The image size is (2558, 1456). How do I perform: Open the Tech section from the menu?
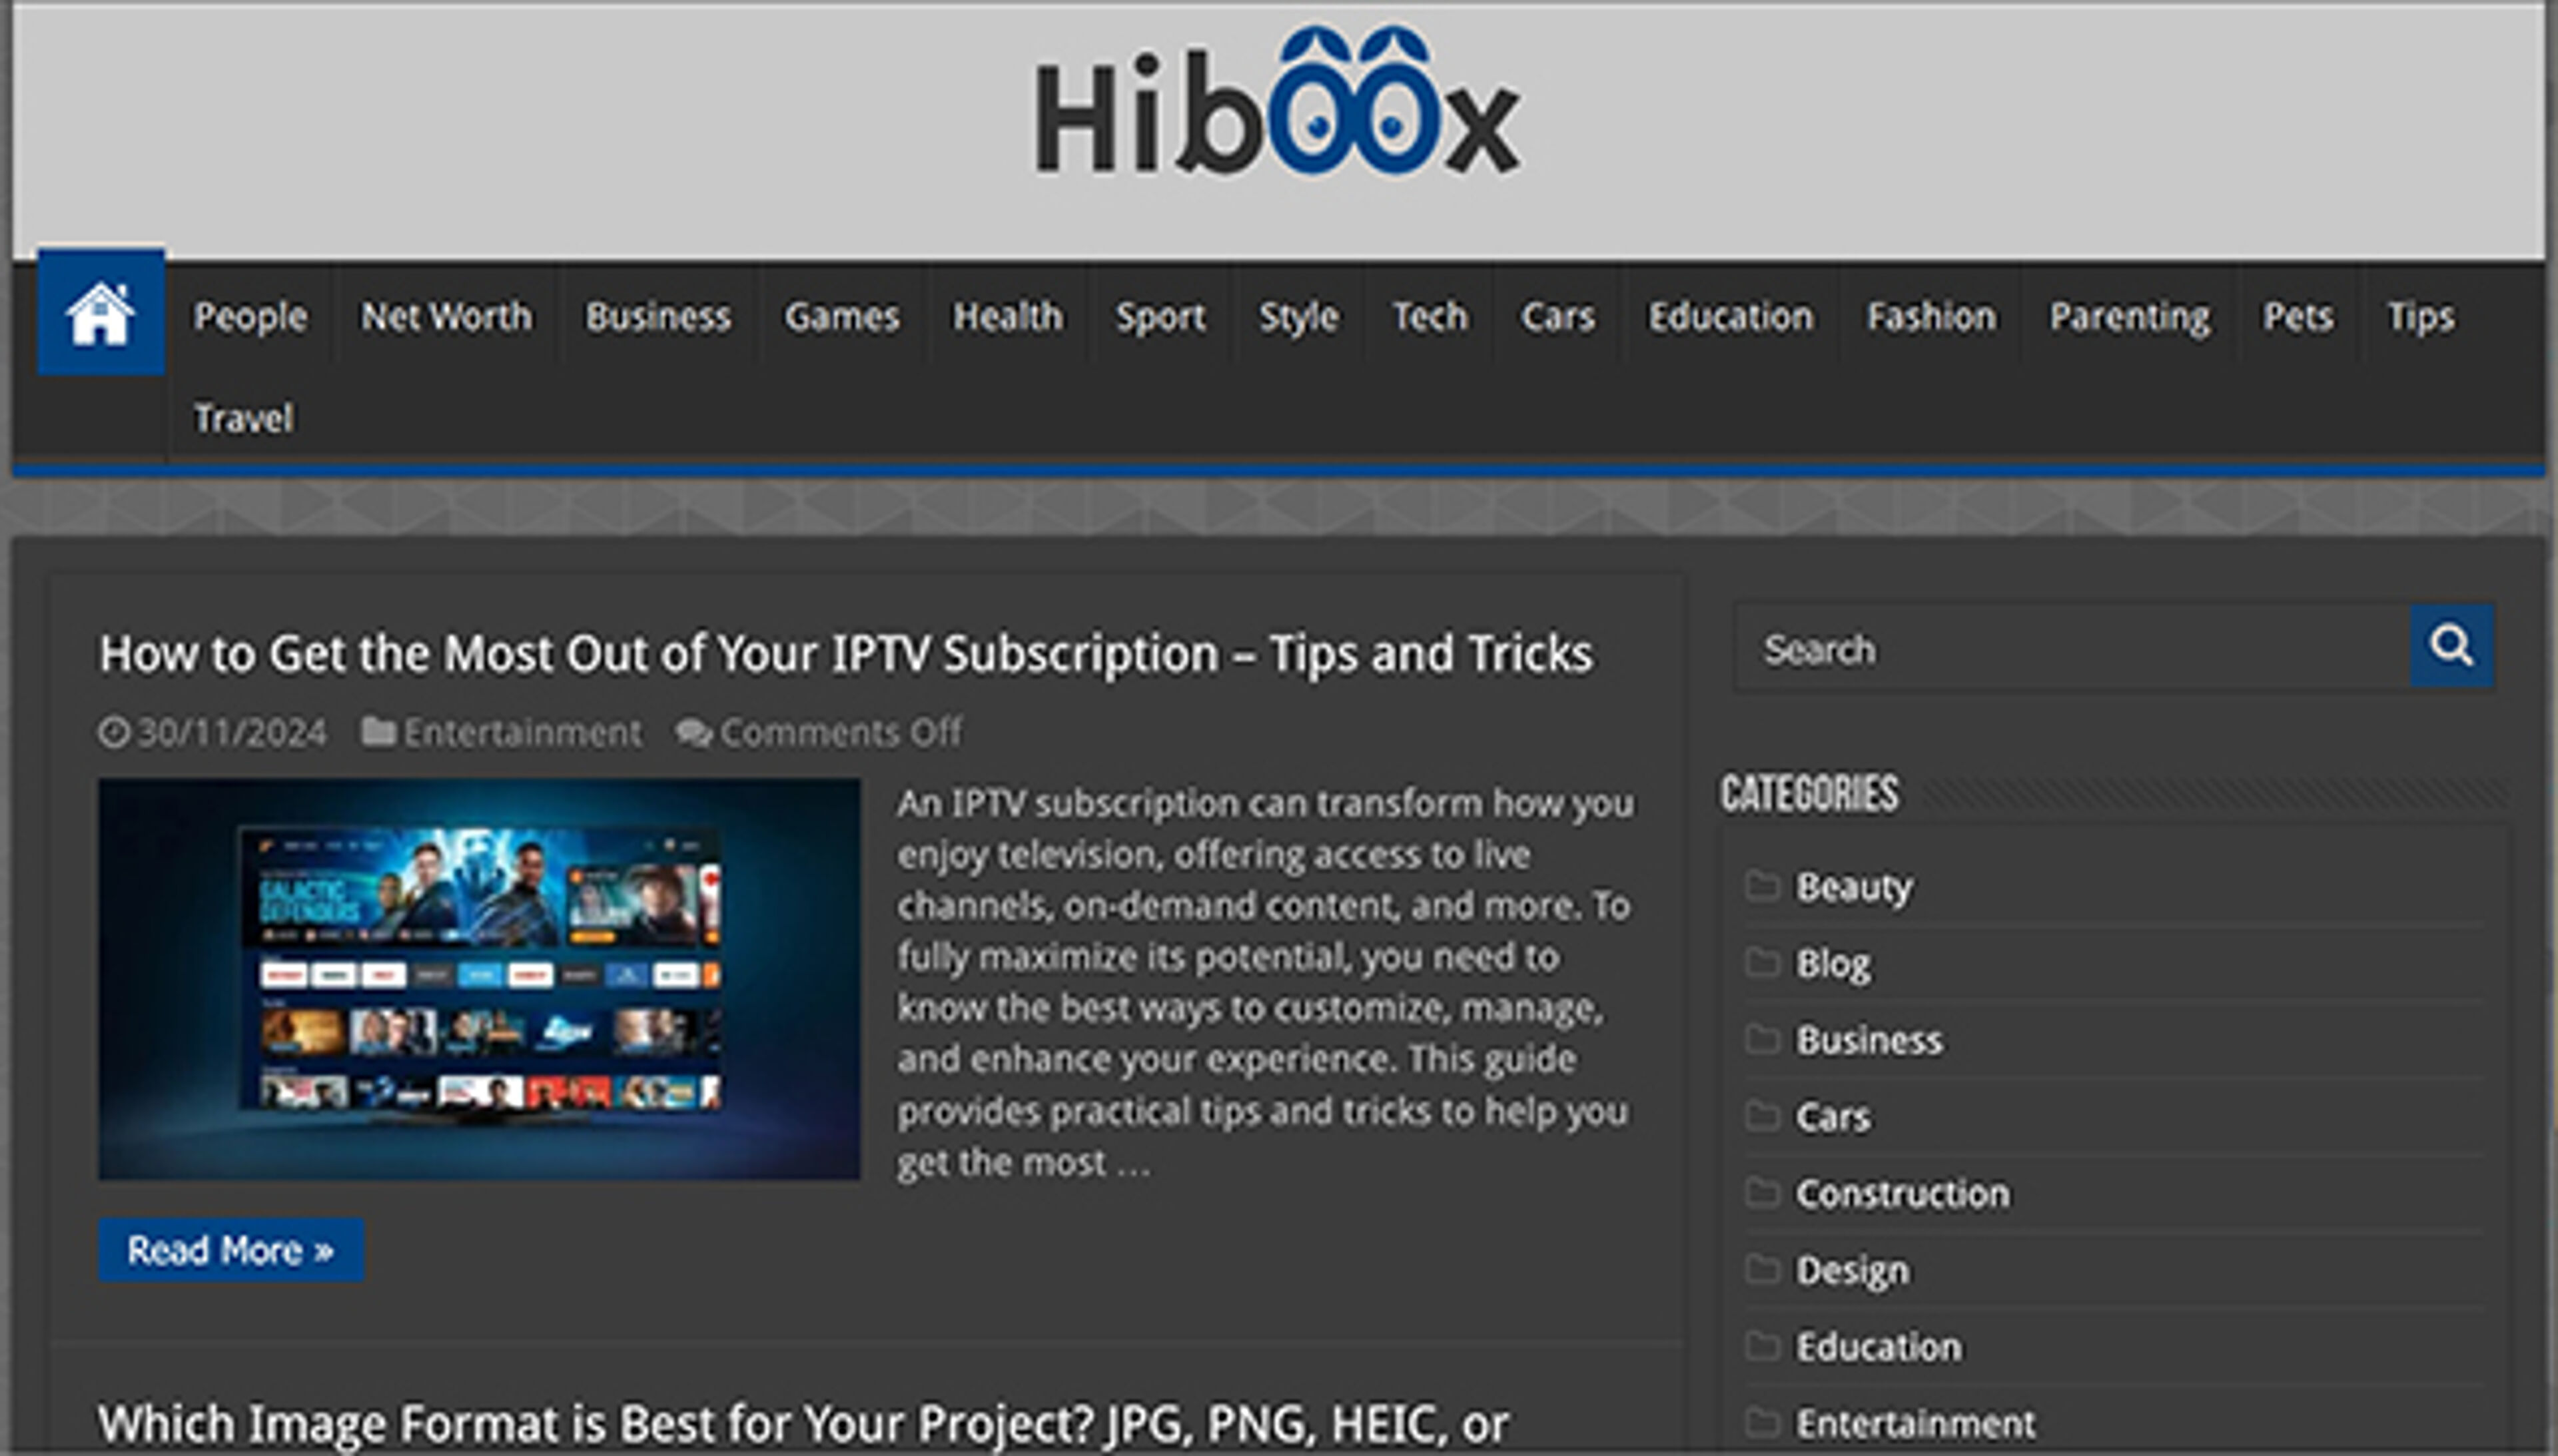click(x=1429, y=317)
